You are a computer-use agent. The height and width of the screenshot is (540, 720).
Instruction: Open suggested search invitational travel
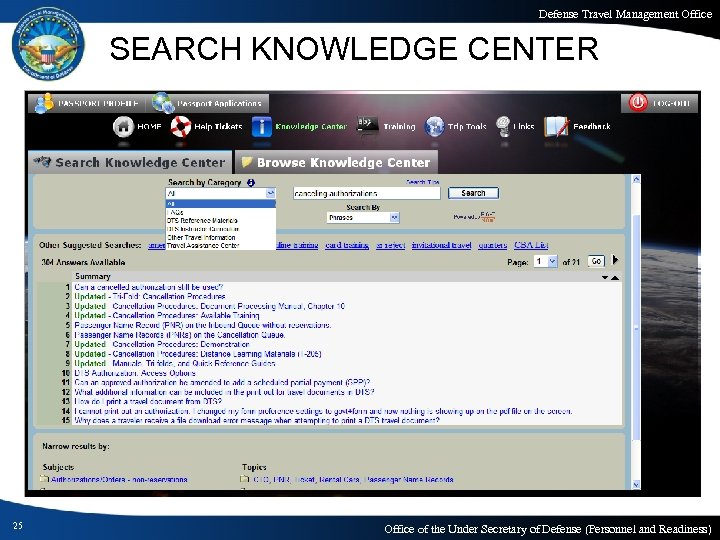point(441,245)
